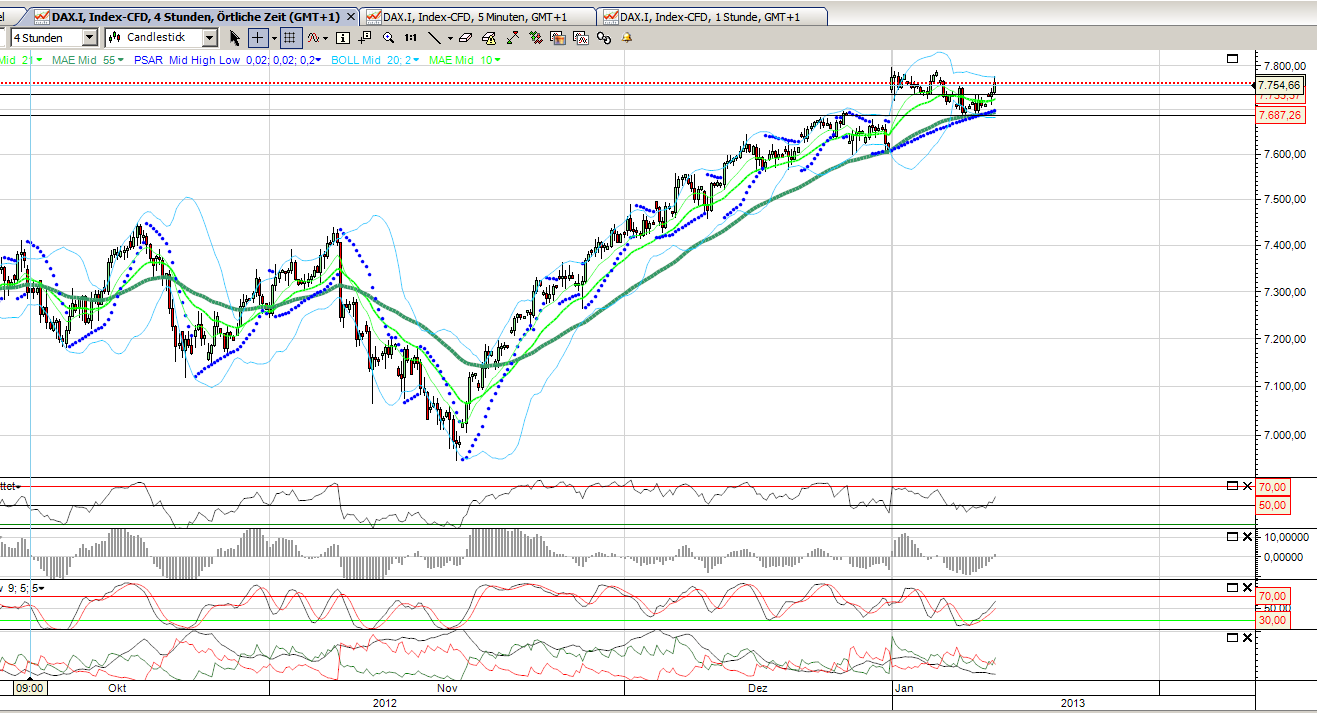Open the indicator zigzag tool
Screen dimensions: 1317x713
312,38
